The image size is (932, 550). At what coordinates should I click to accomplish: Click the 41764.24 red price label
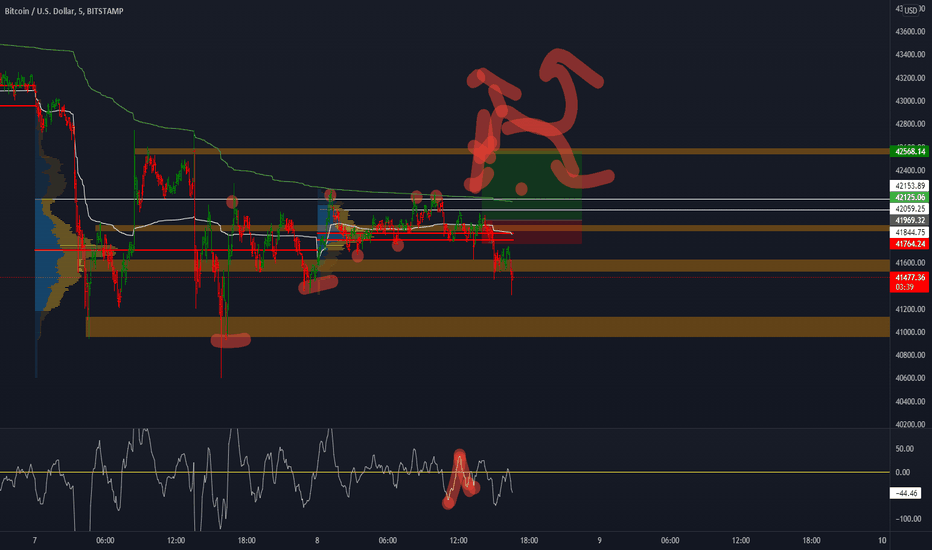[909, 244]
